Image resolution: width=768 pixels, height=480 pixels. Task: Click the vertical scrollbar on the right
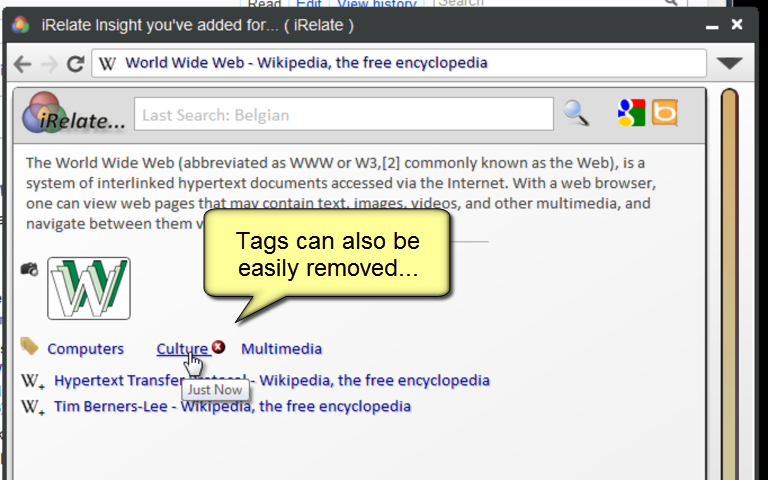(729, 284)
